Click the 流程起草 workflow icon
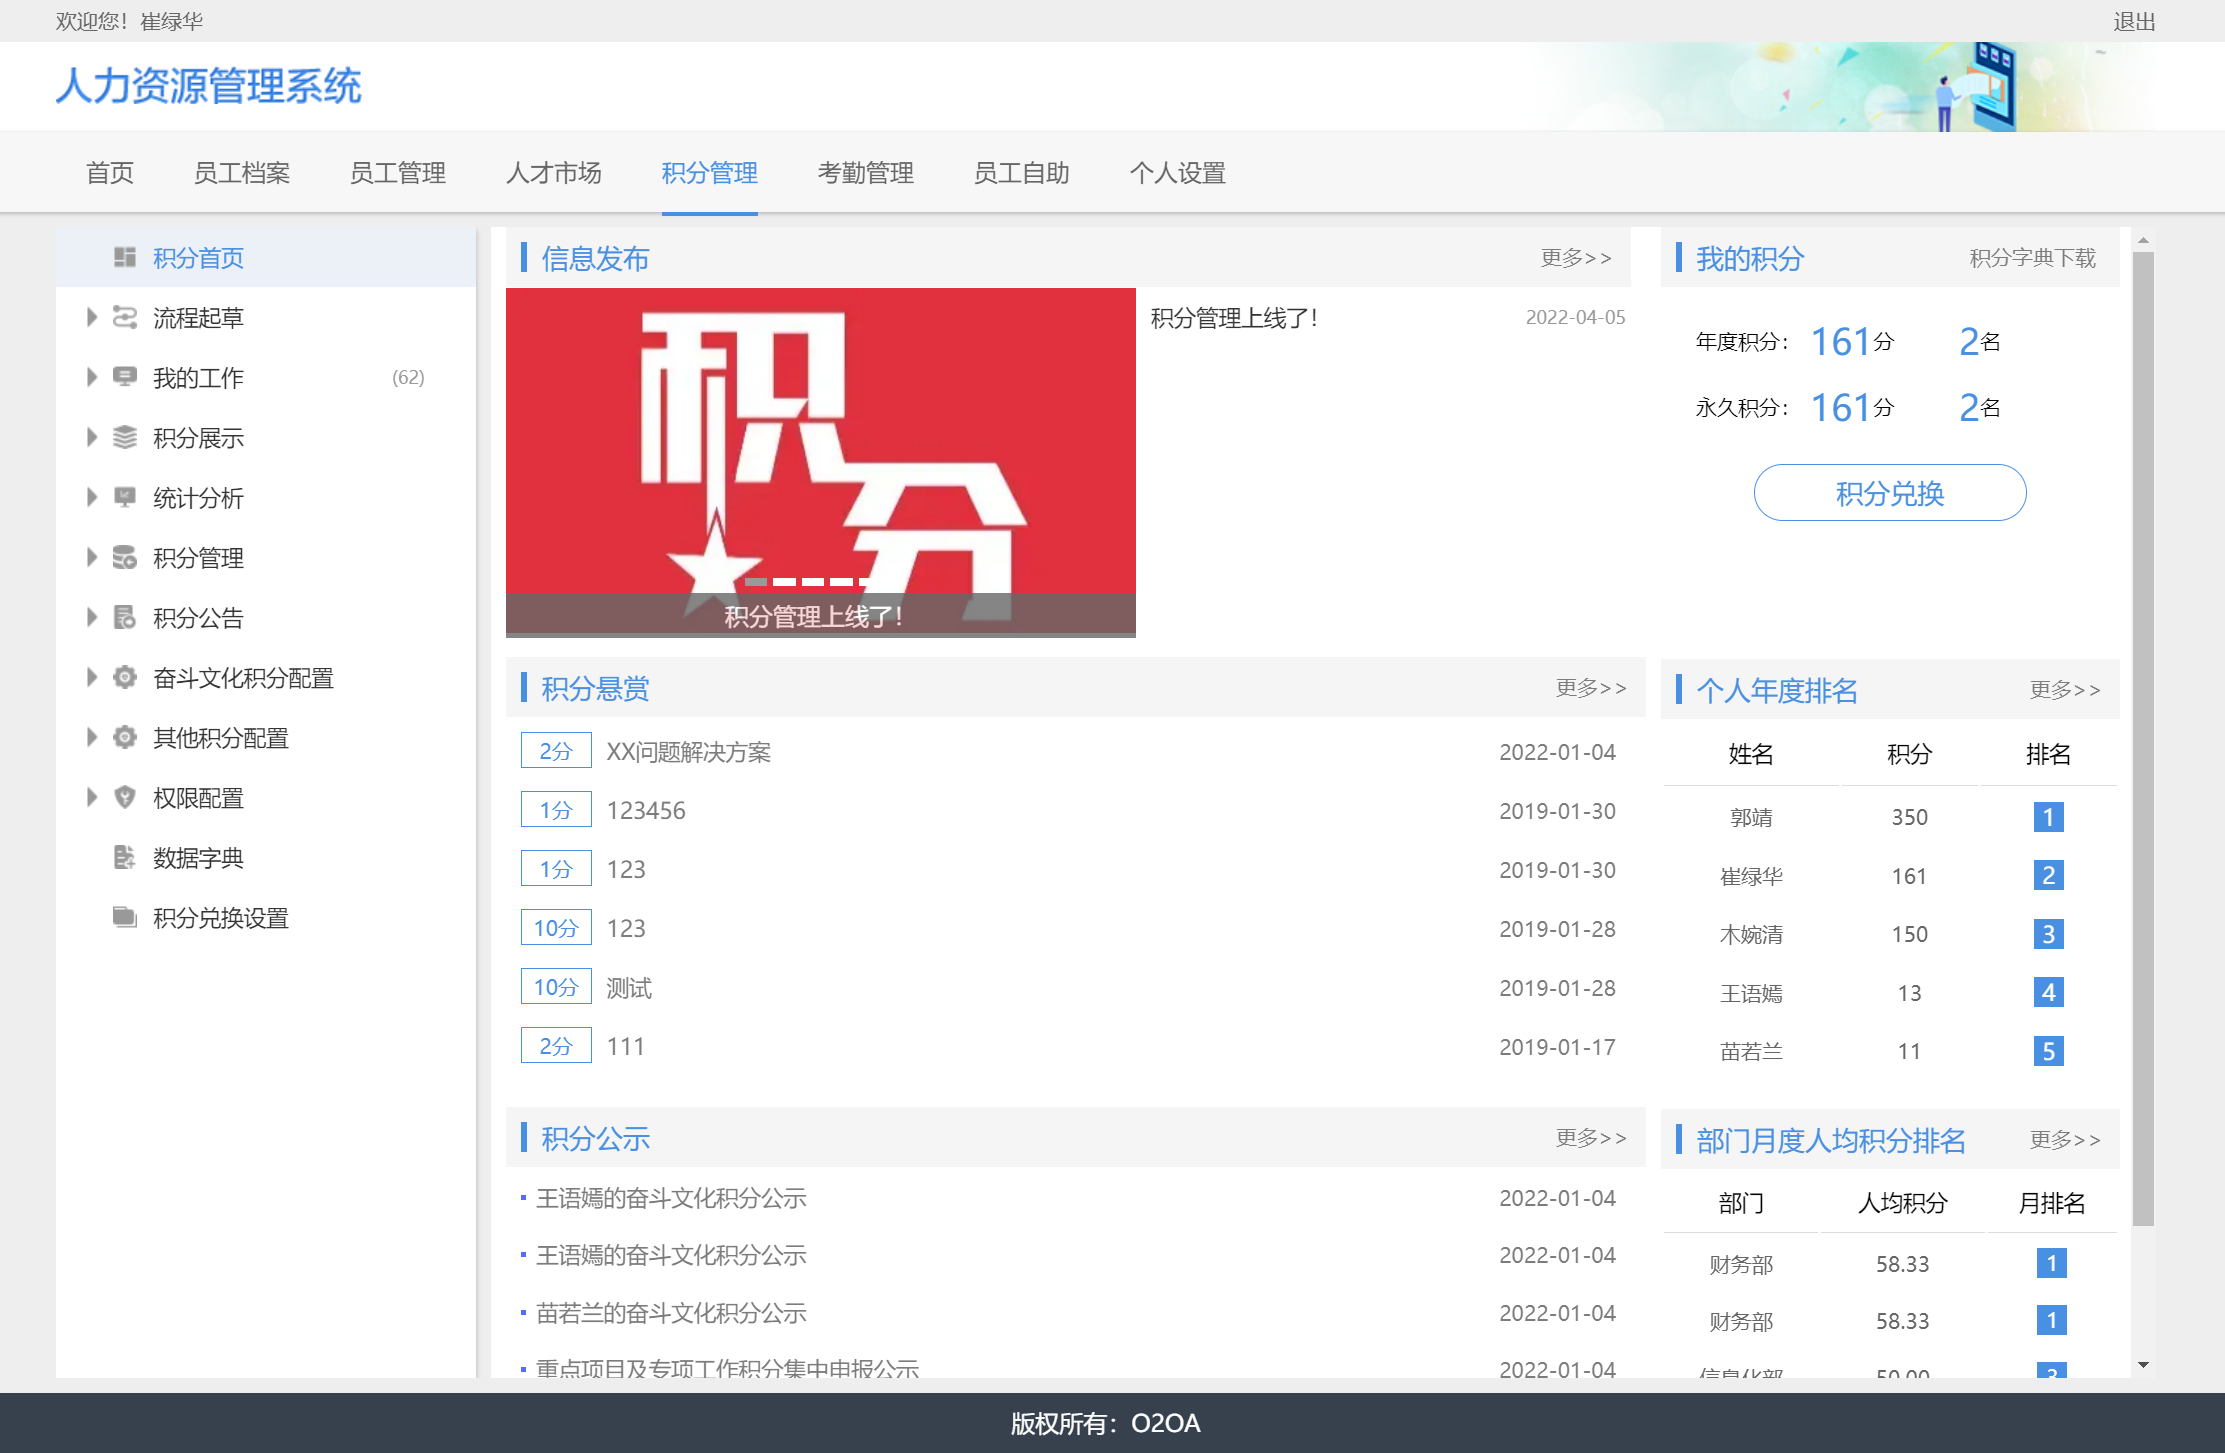Image resolution: width=2225 pixels, height=1453 pixels. 125,318
